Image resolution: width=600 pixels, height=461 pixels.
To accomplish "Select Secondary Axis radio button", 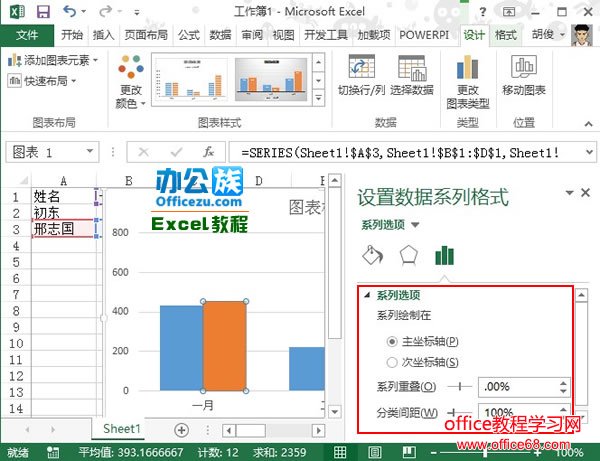I will tap(392, 362).
